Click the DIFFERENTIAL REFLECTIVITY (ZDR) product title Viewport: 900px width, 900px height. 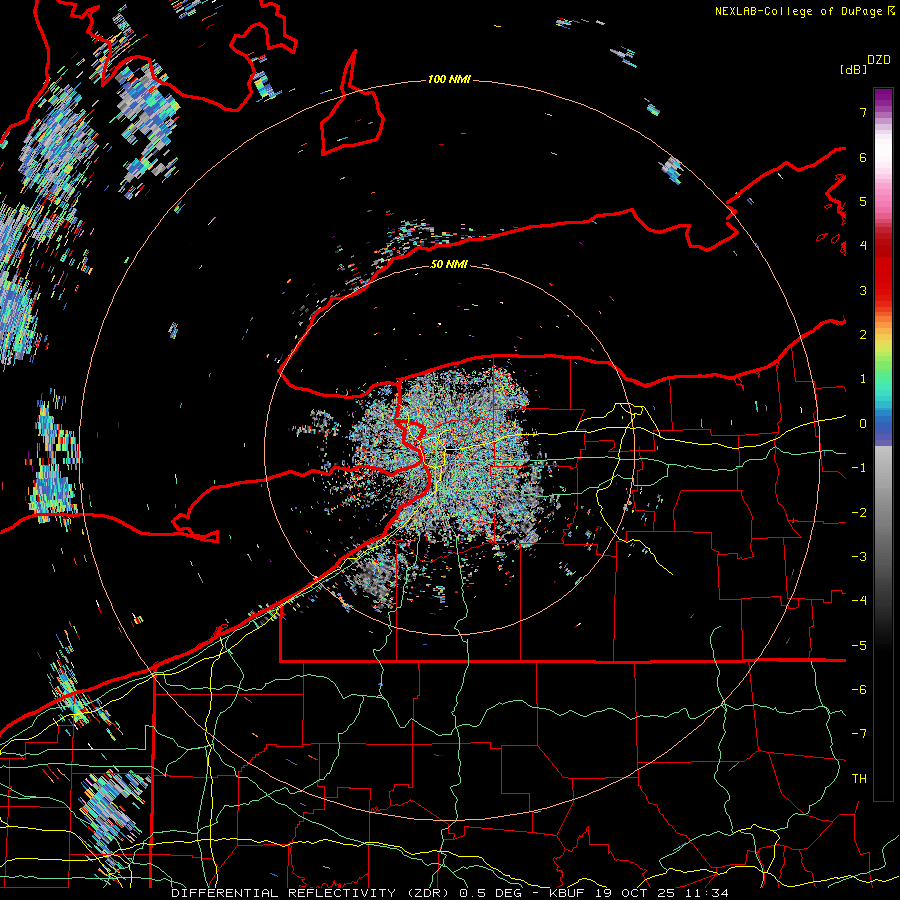(312, 893)
